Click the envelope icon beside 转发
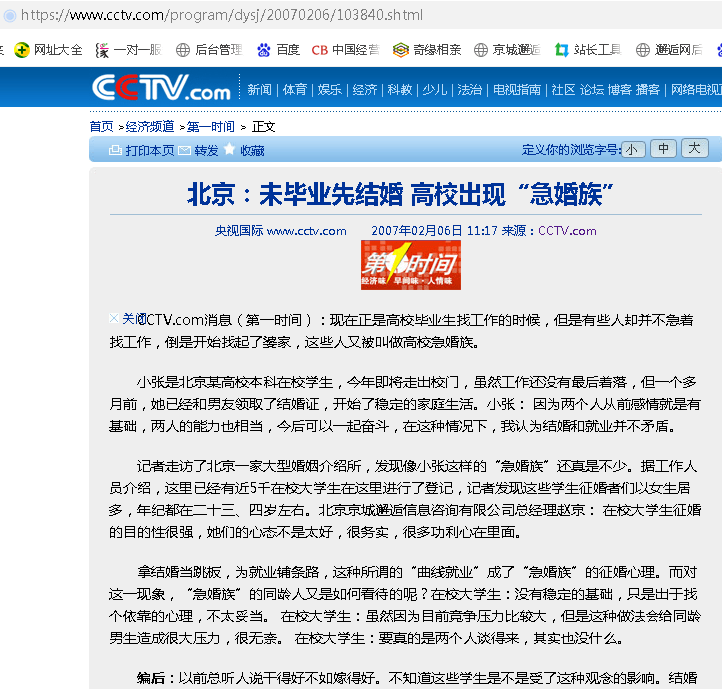Viewport: 722px width, 689px height. [185, 150]
